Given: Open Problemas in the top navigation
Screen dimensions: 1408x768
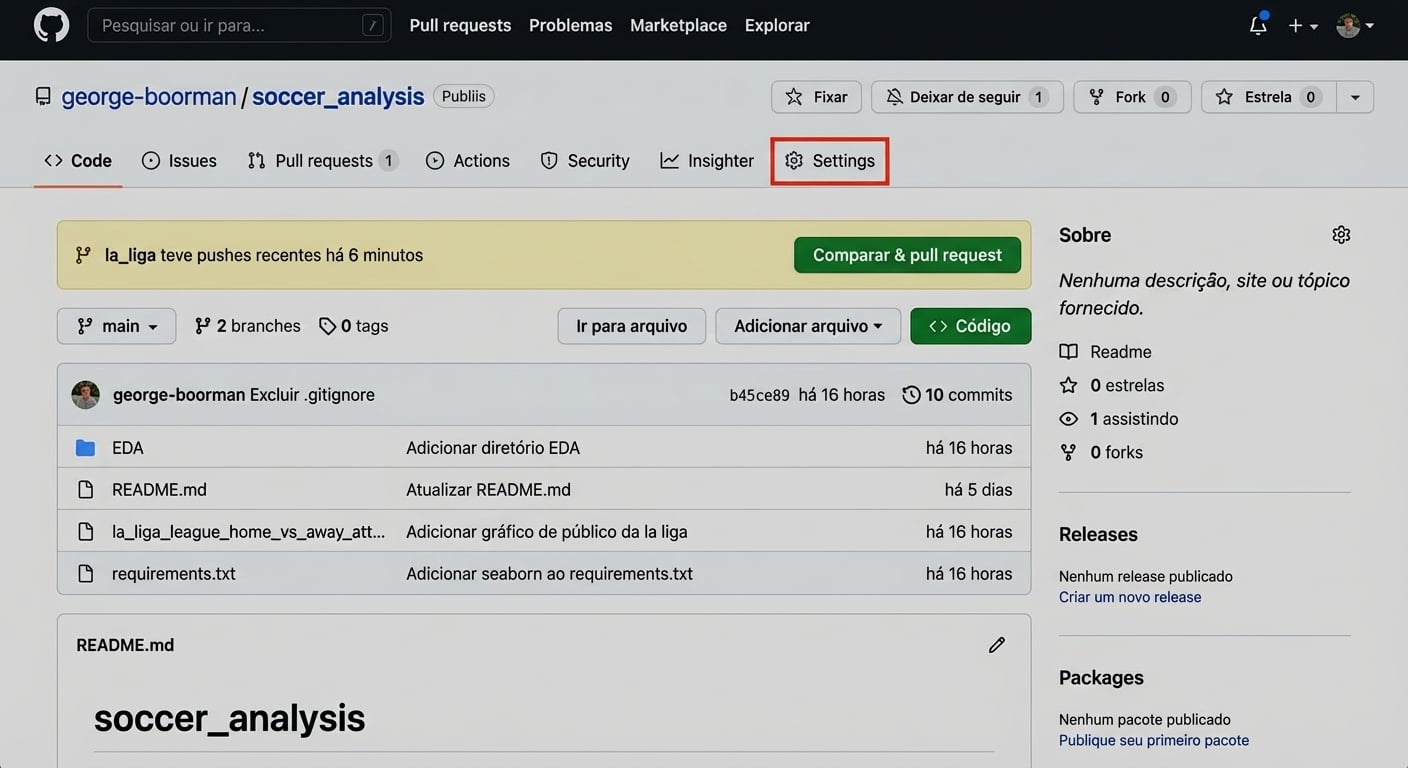Looking at the screenshot, I should 570,25.
